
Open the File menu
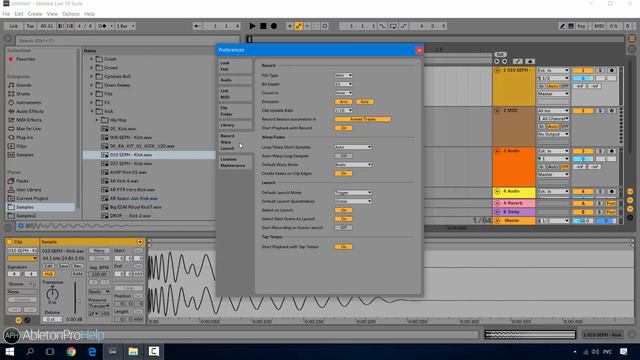point(6,14)
